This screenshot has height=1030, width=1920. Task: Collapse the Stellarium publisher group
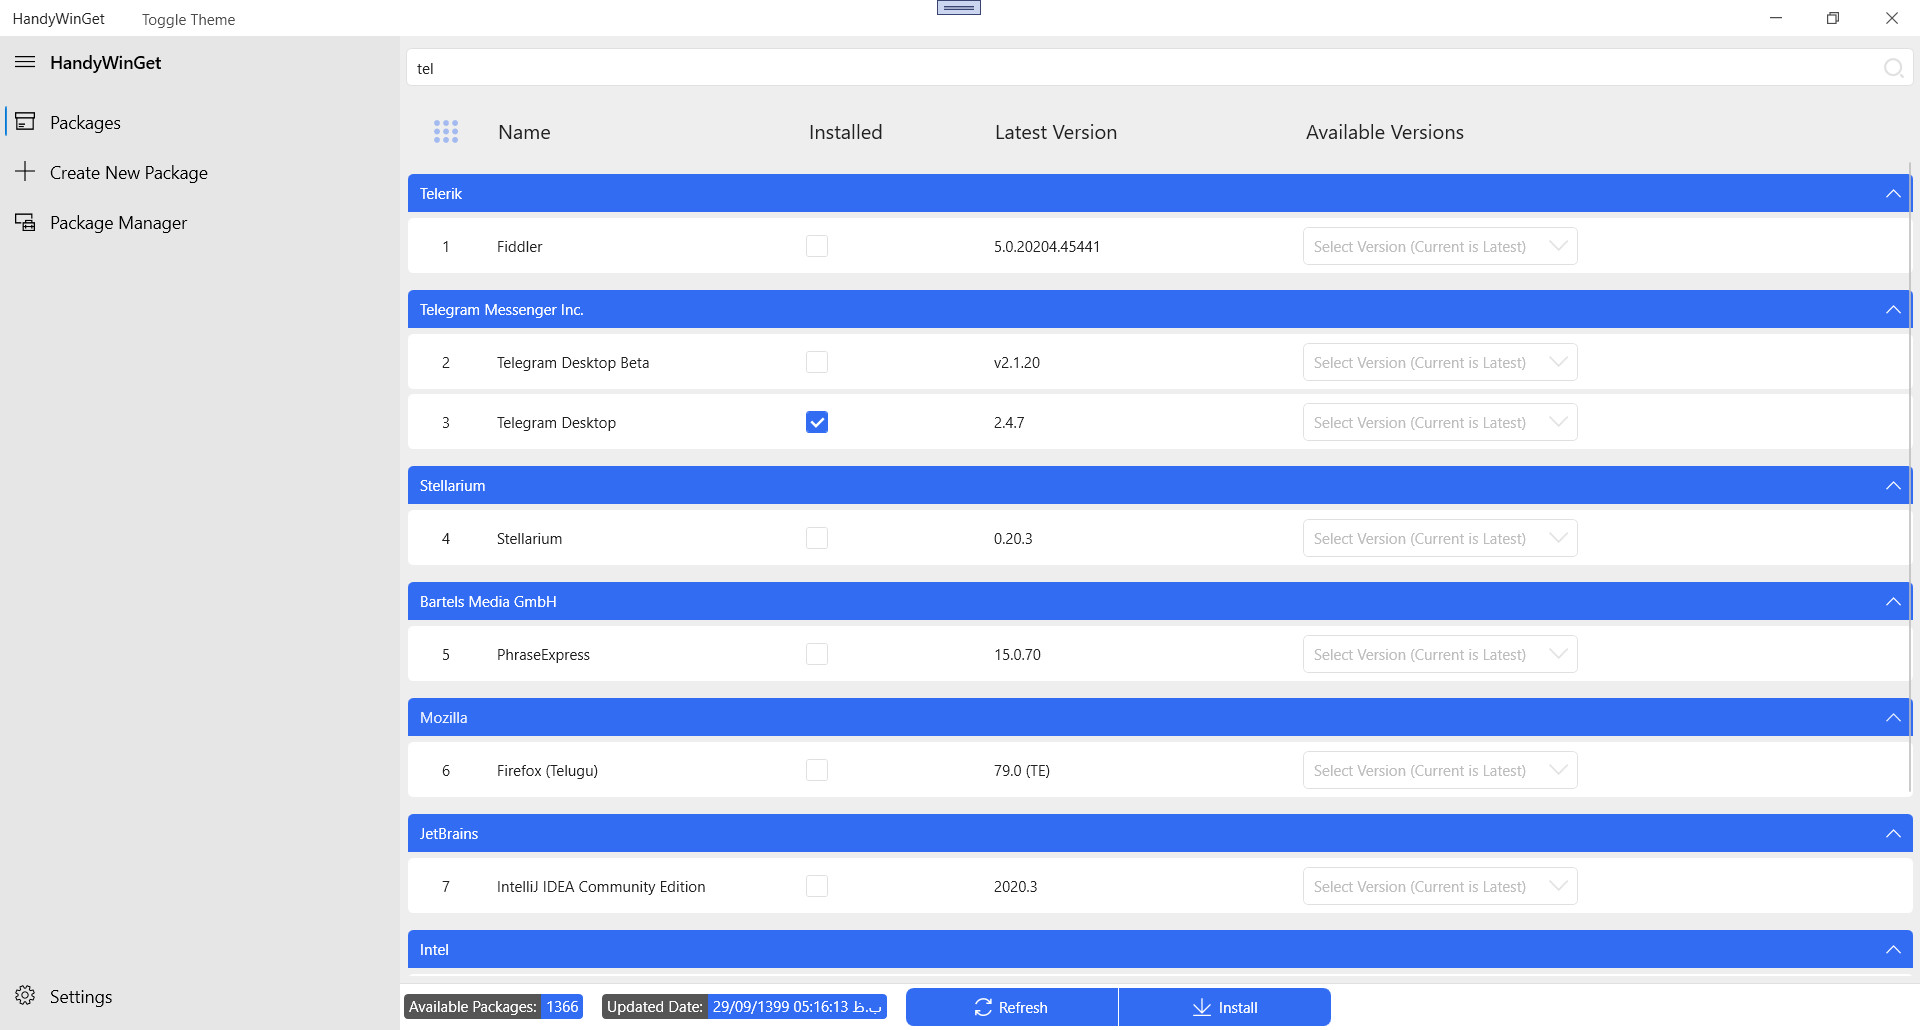click(1893, 485)
